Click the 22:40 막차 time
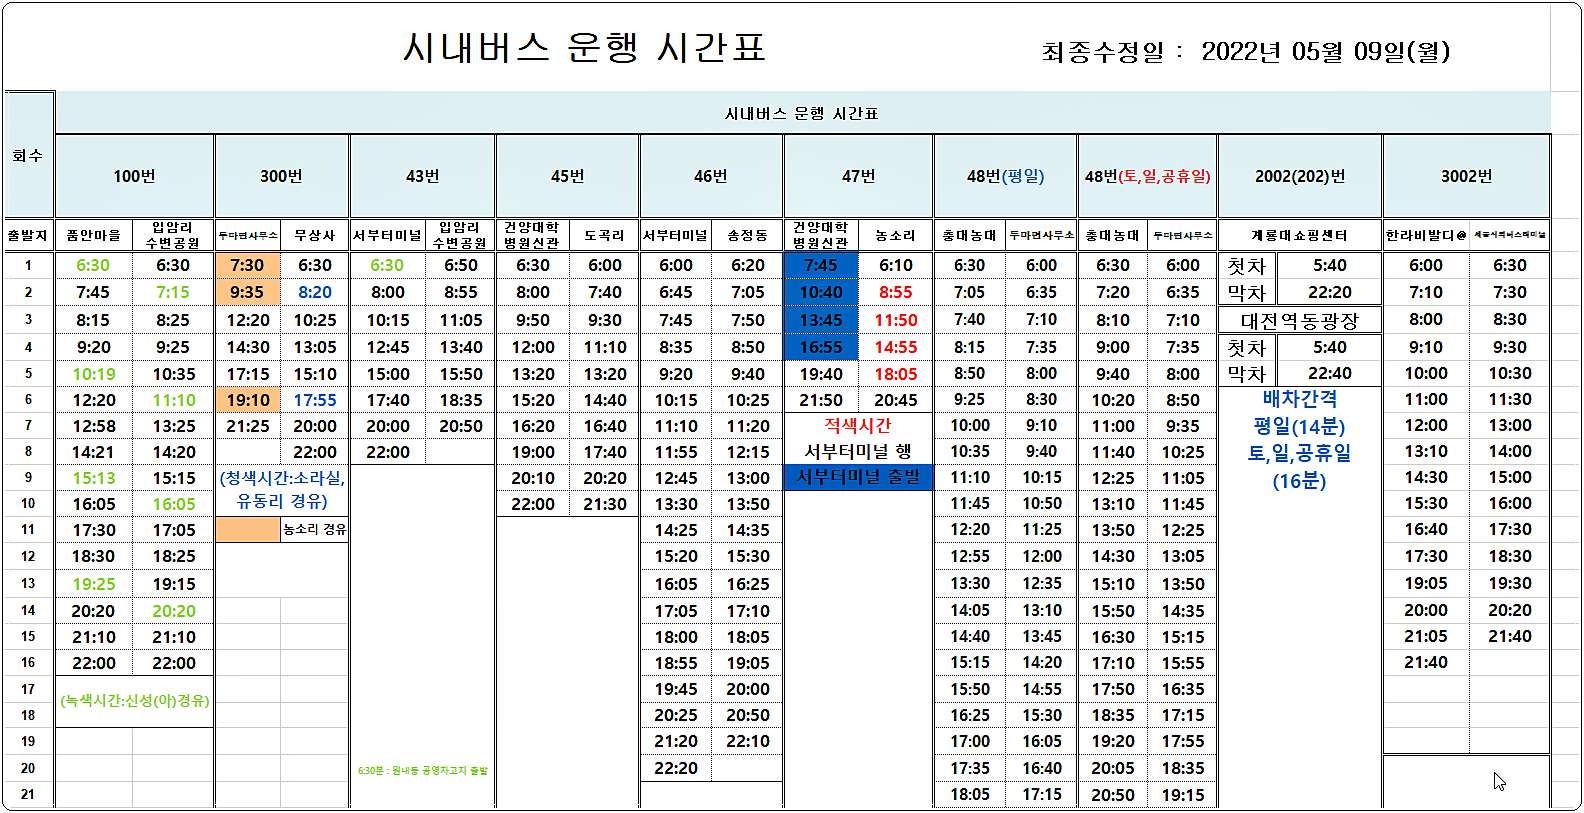 (x=1330, y=374)
